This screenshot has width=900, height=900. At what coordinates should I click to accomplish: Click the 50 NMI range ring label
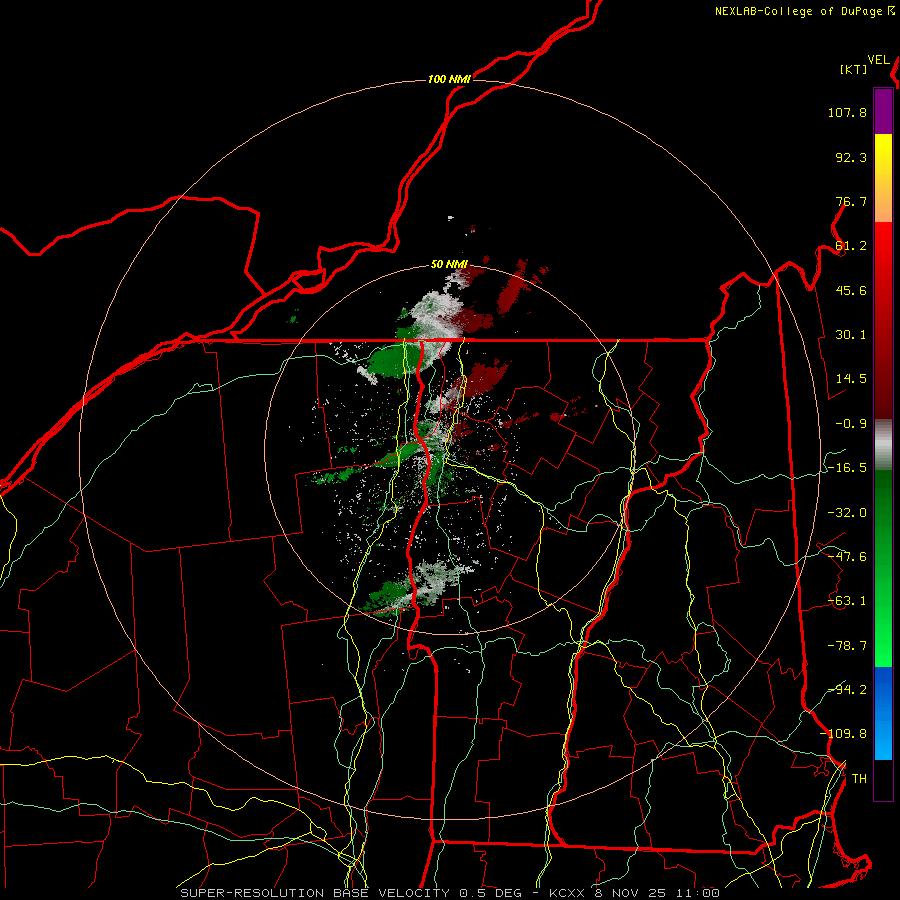[449, 265]
